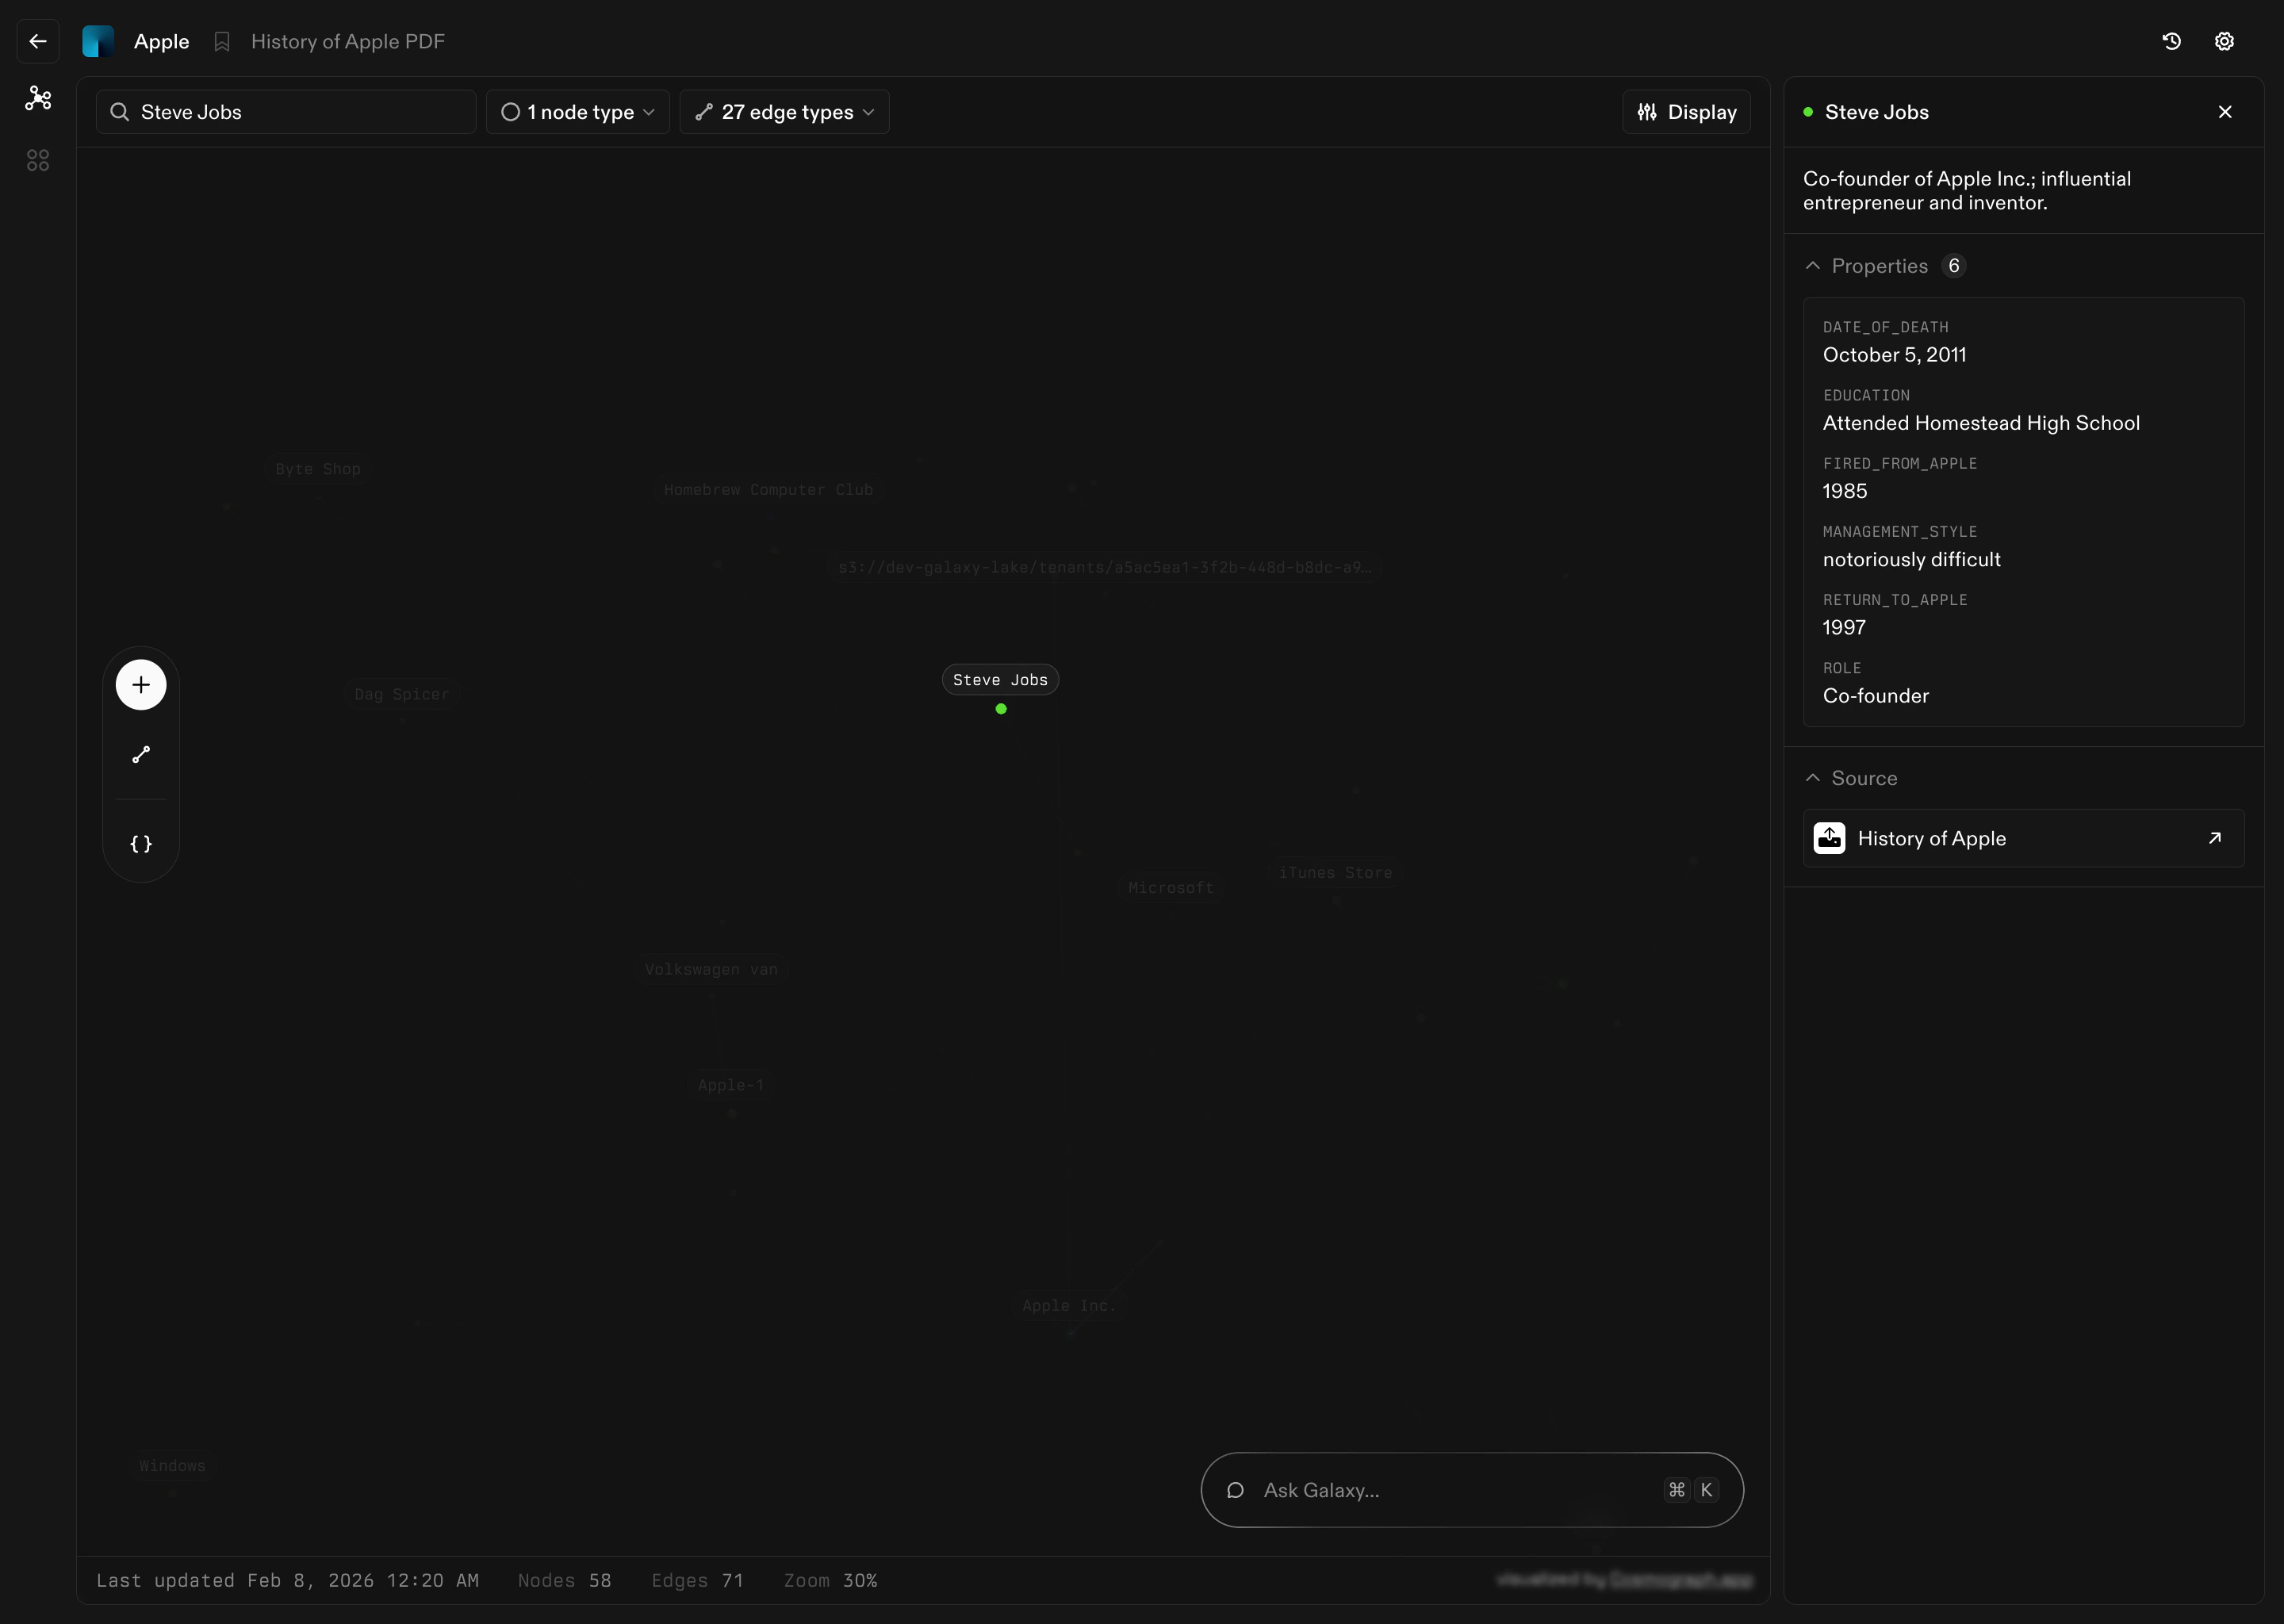Select the add edge tool

pyautogui.click(x=141, y=755)
